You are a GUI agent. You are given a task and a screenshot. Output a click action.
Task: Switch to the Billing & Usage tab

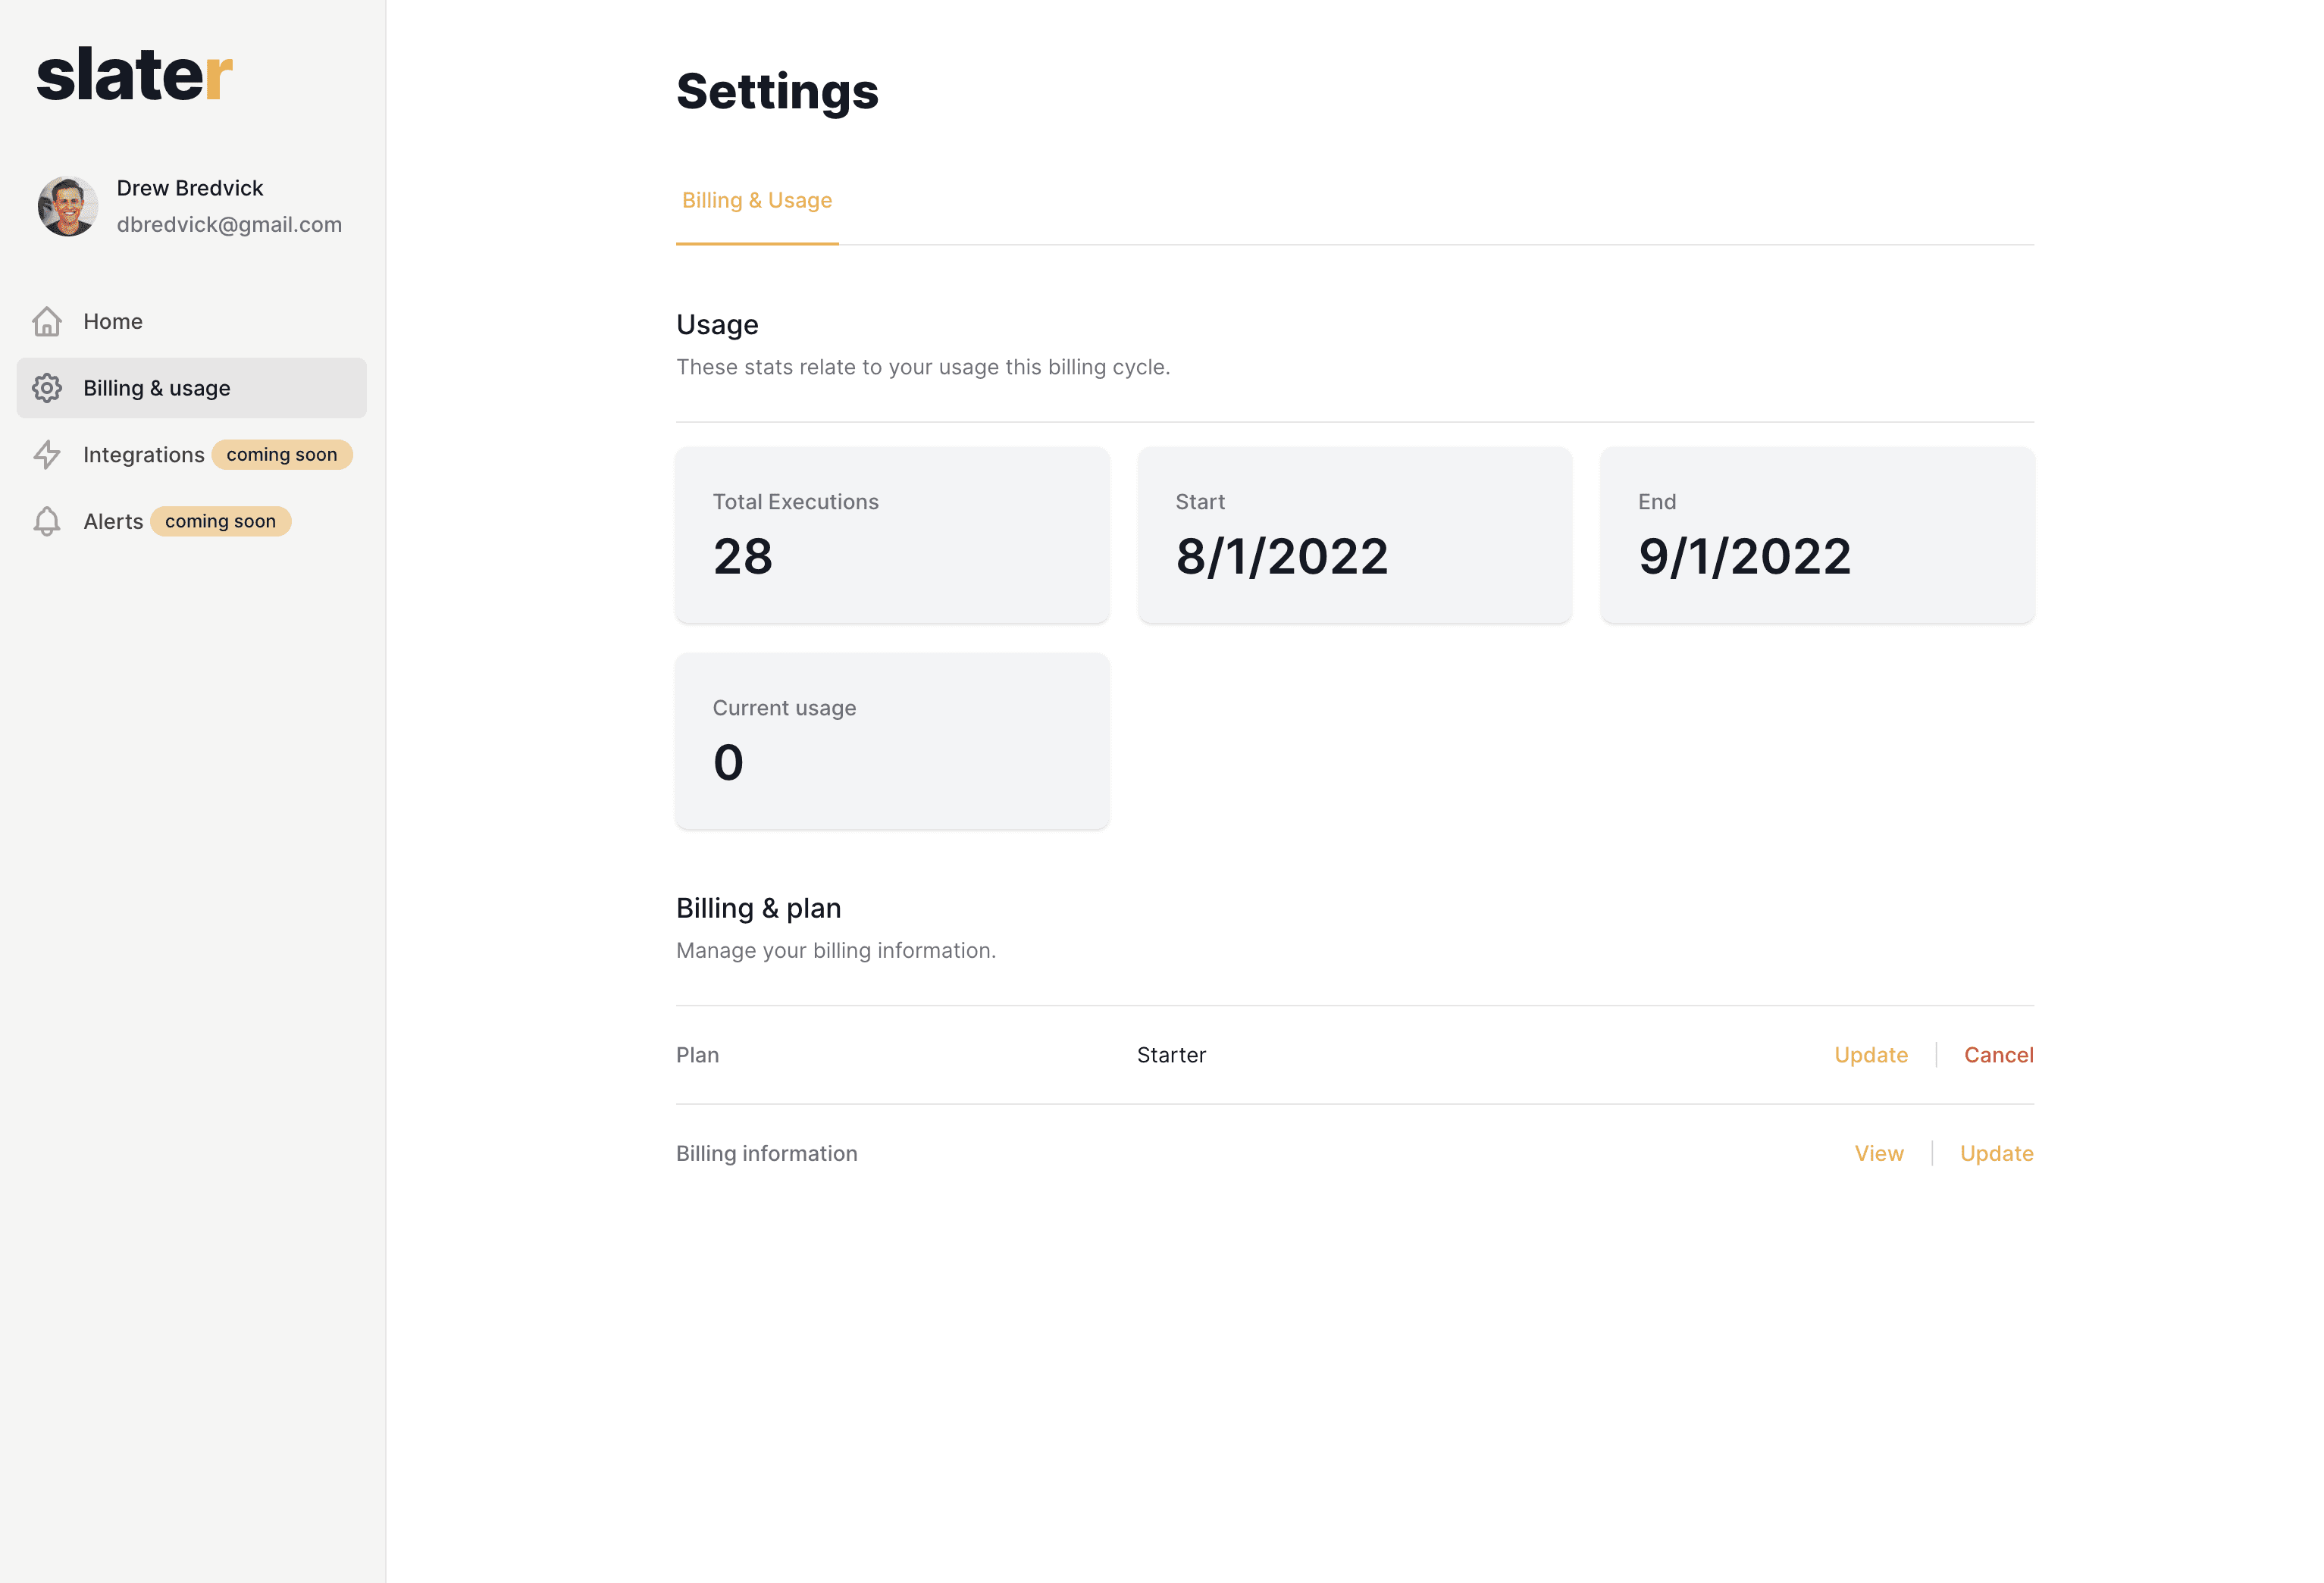[x=757, y=200]
